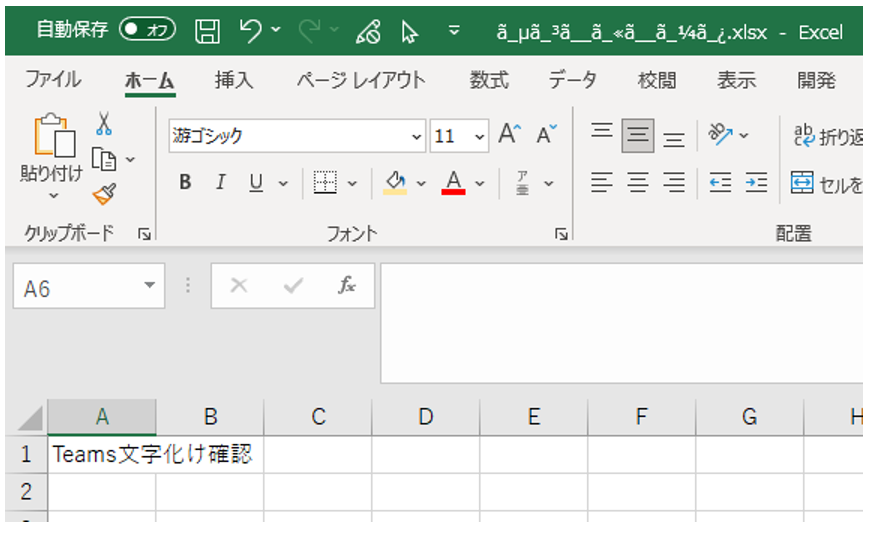Click the formula bar confirm checkmark
870x541 pixels.
tap(293, 286)
